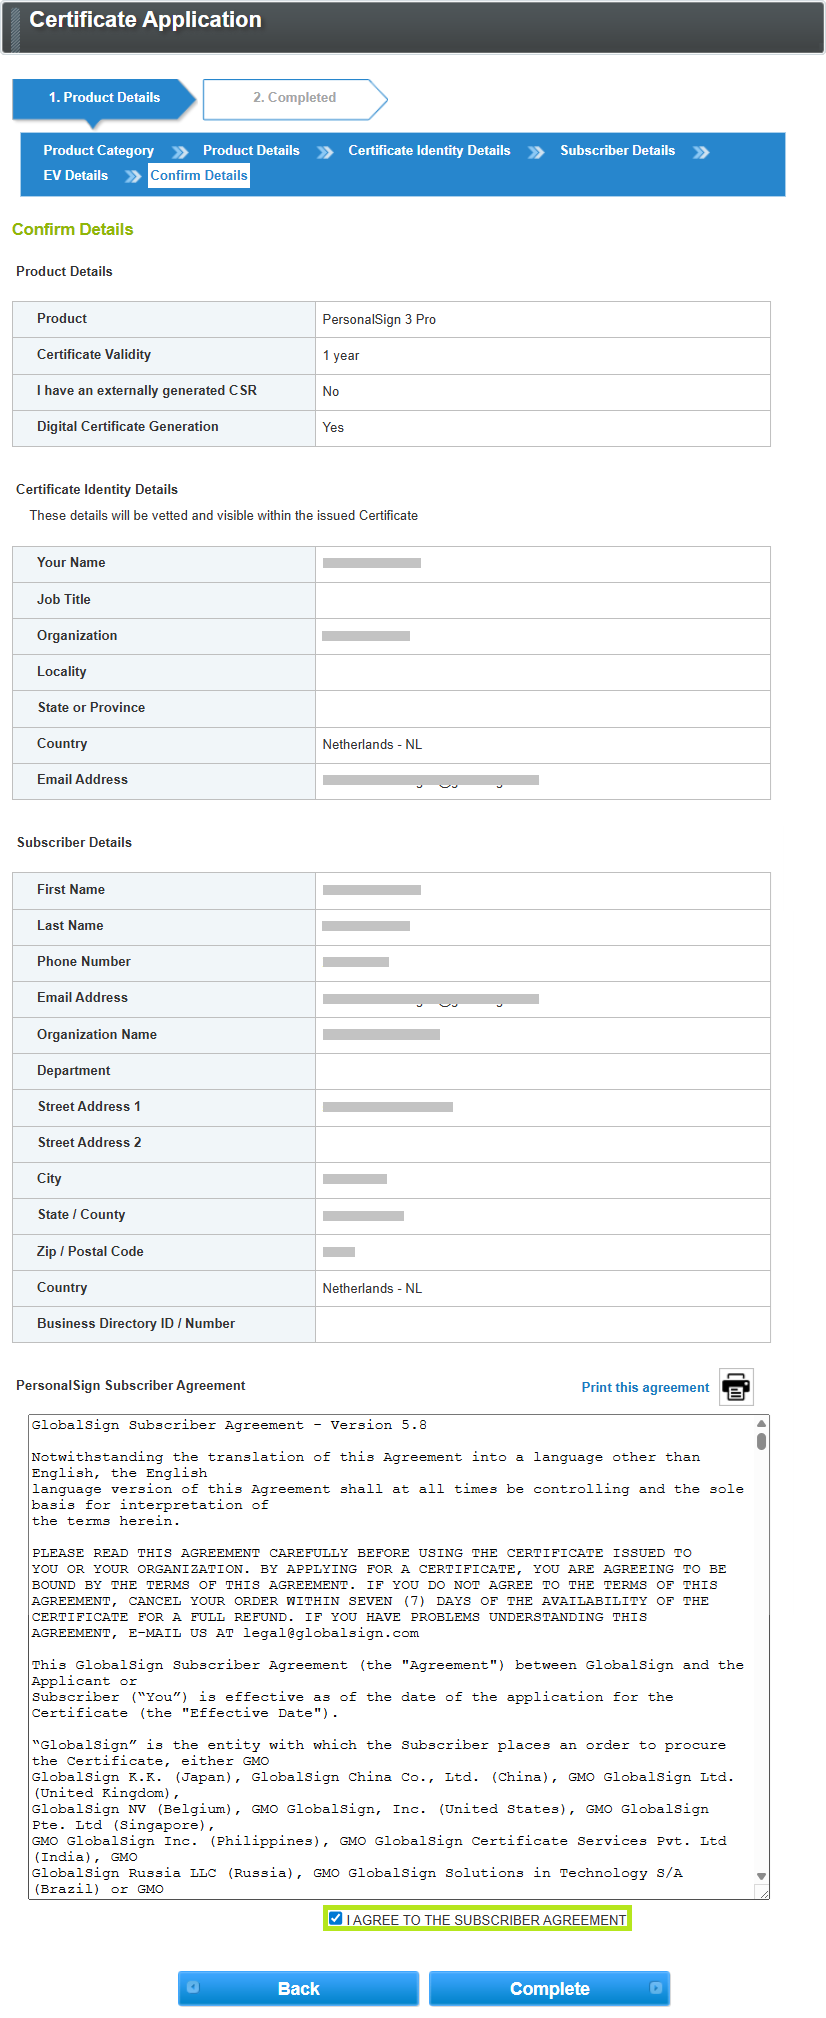
Task: Click the printer icon
Action: click(736, 1387)
